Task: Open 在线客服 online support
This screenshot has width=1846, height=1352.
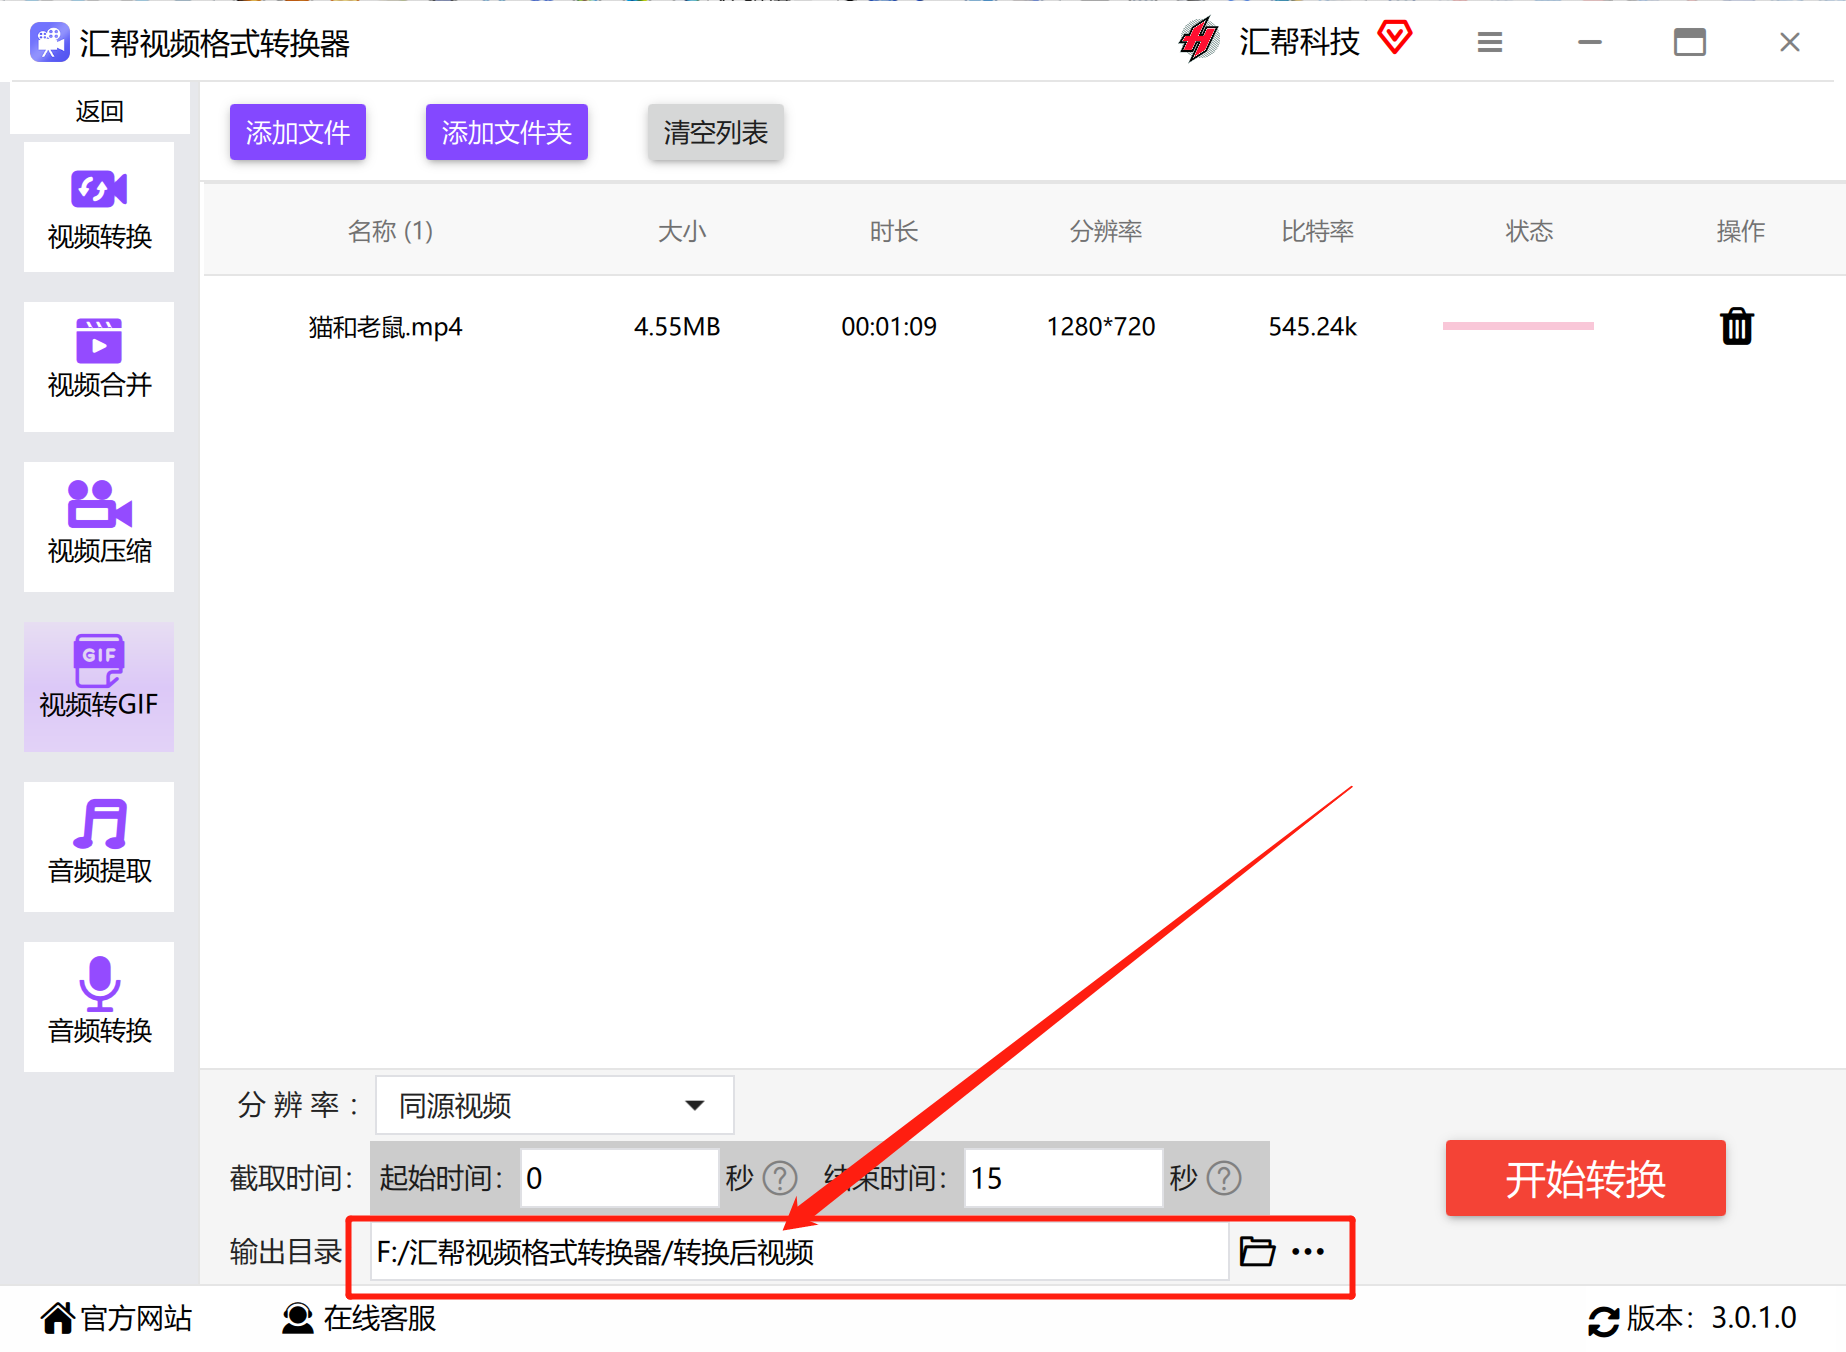Action: pos(359,1318)
